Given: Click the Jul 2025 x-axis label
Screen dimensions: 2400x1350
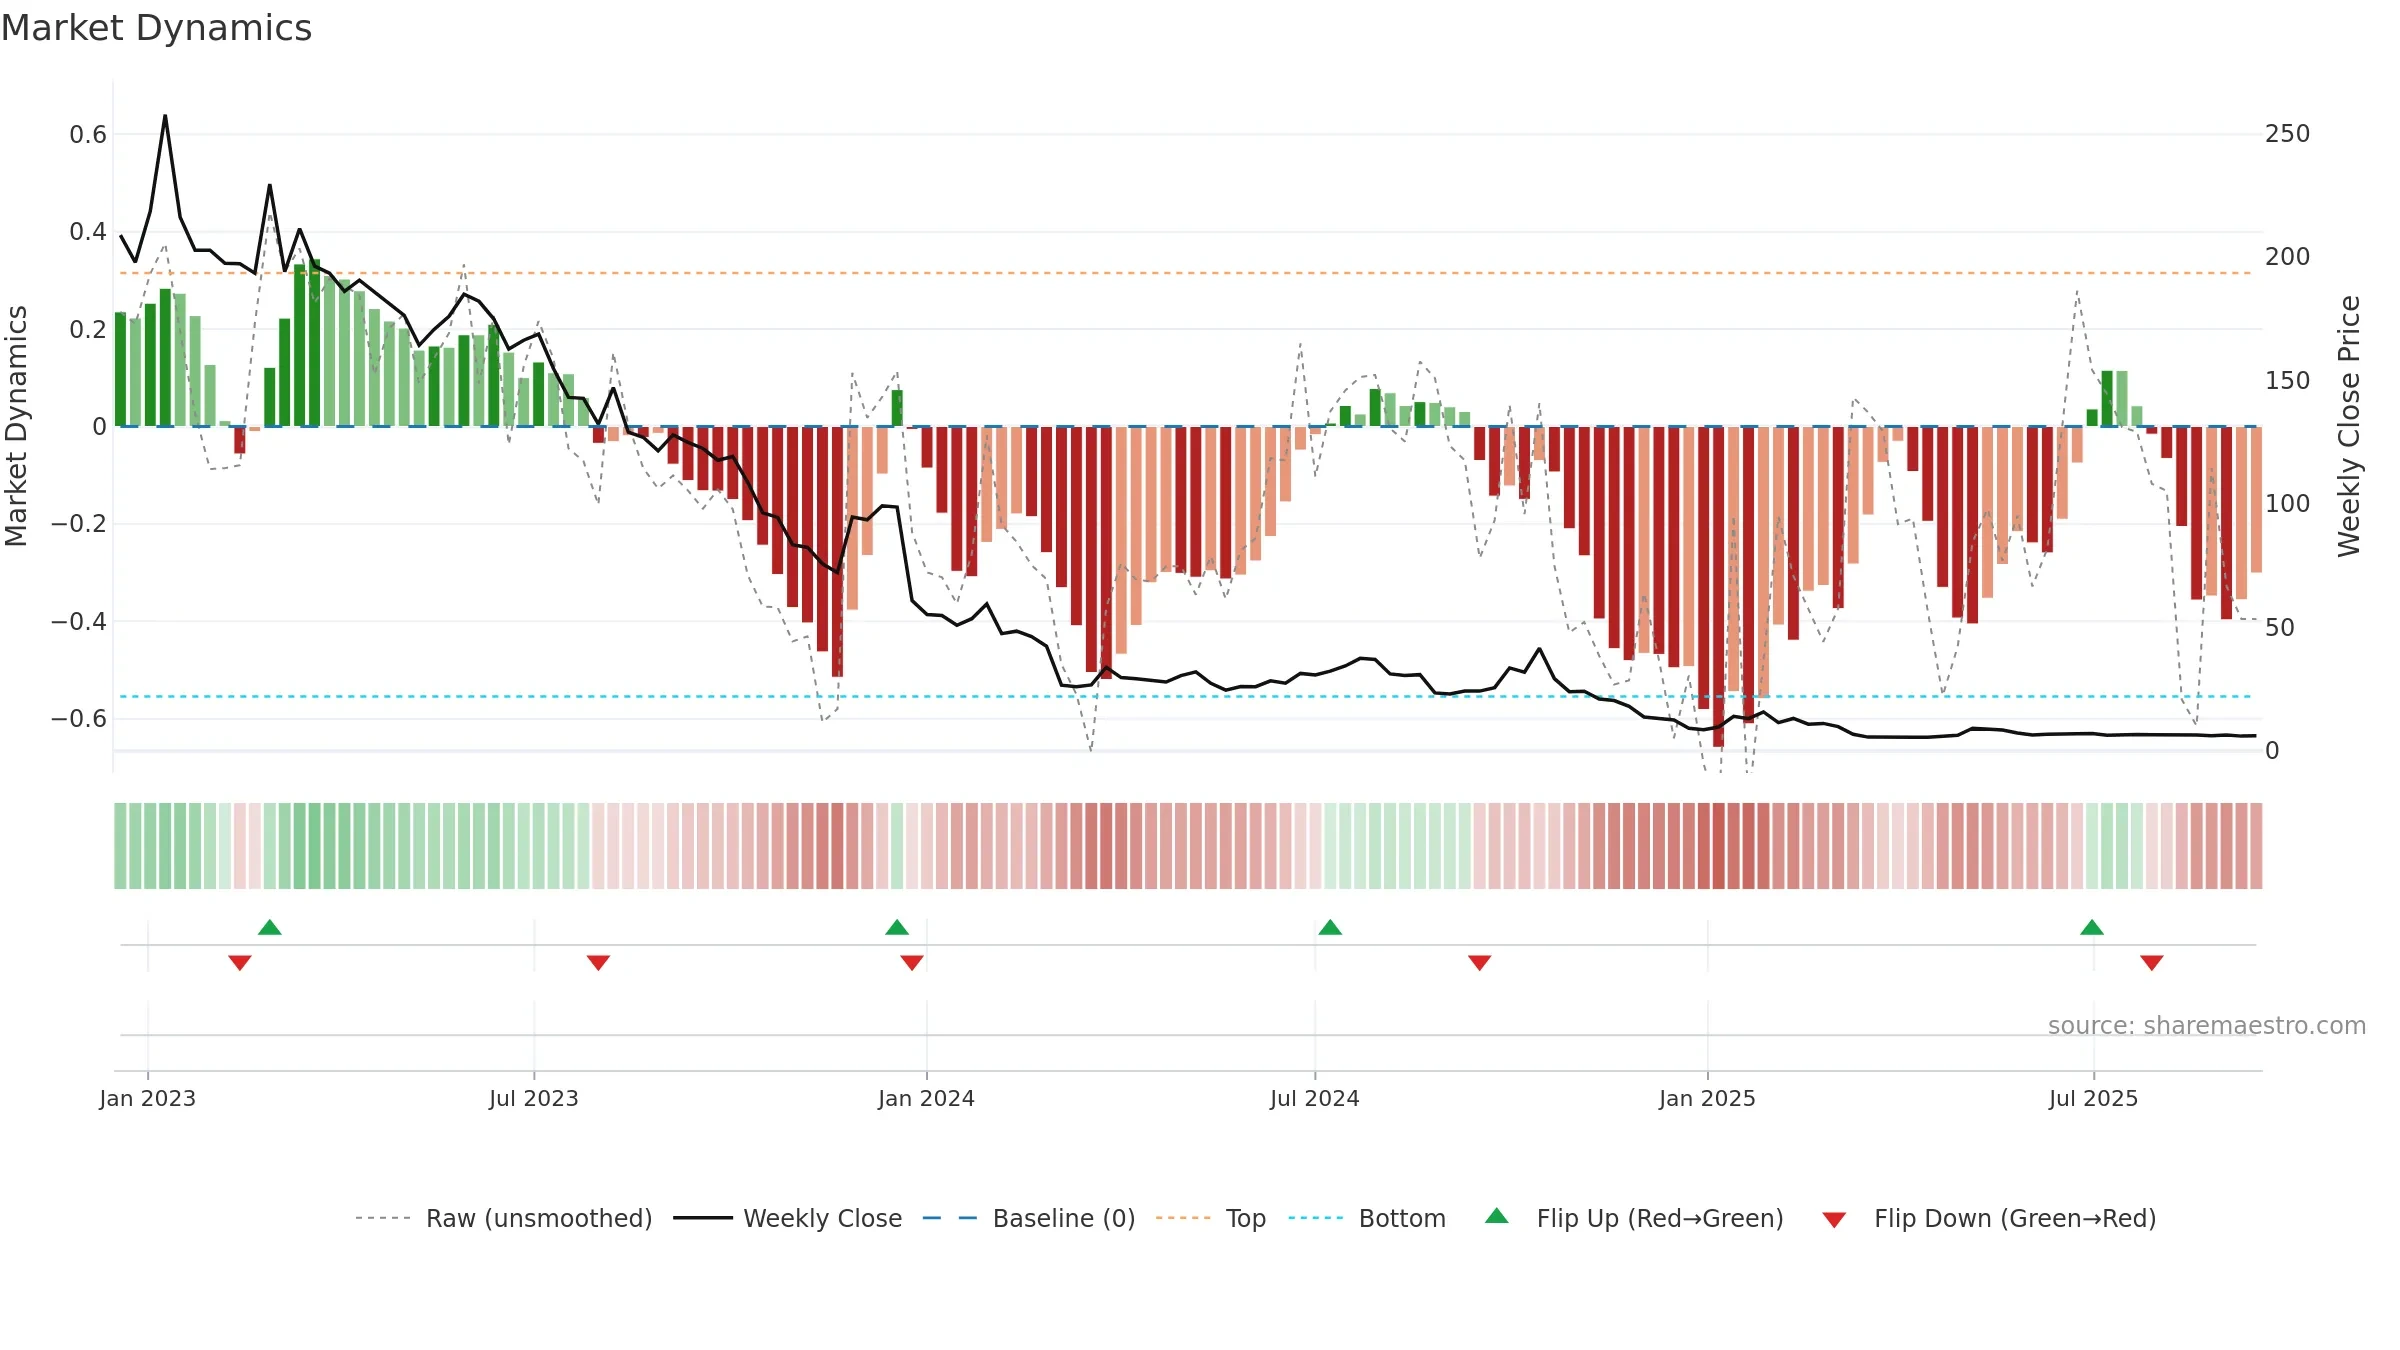Looking at the screenshot, I should 2094,1098.
